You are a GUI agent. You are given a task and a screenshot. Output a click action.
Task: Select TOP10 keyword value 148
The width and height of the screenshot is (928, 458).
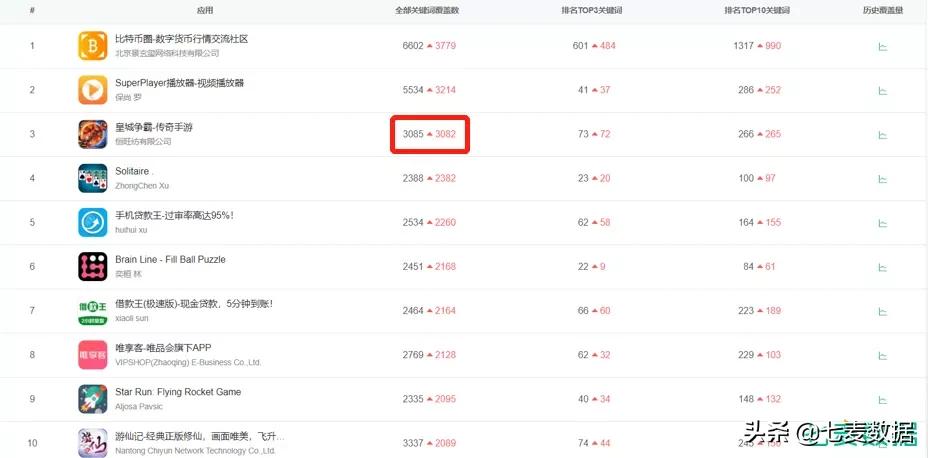point(746,399)
